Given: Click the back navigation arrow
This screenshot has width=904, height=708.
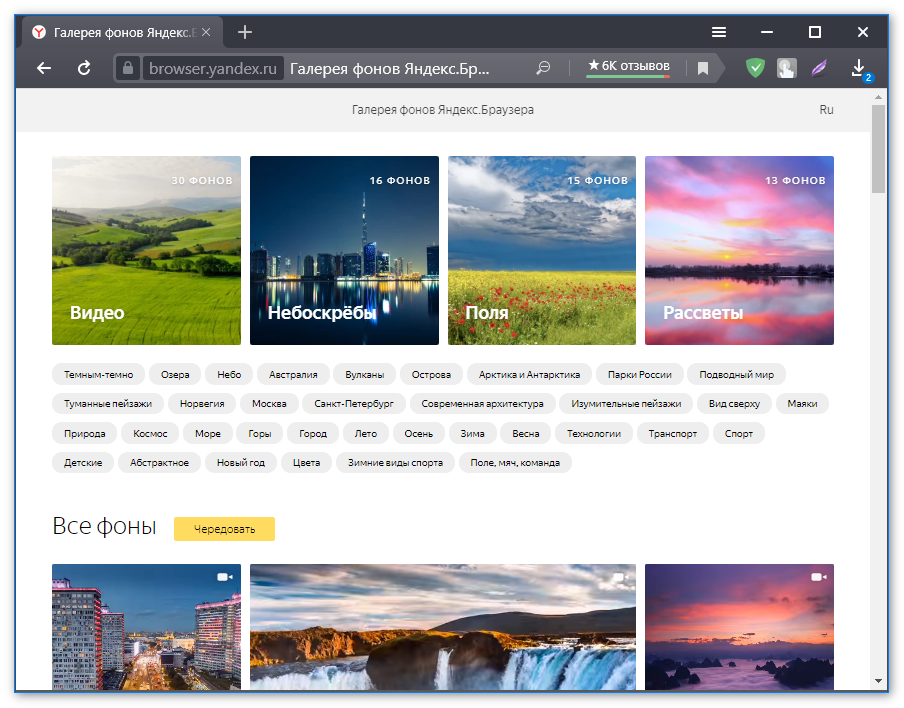Looking at the screenshot, I should 43,68.
